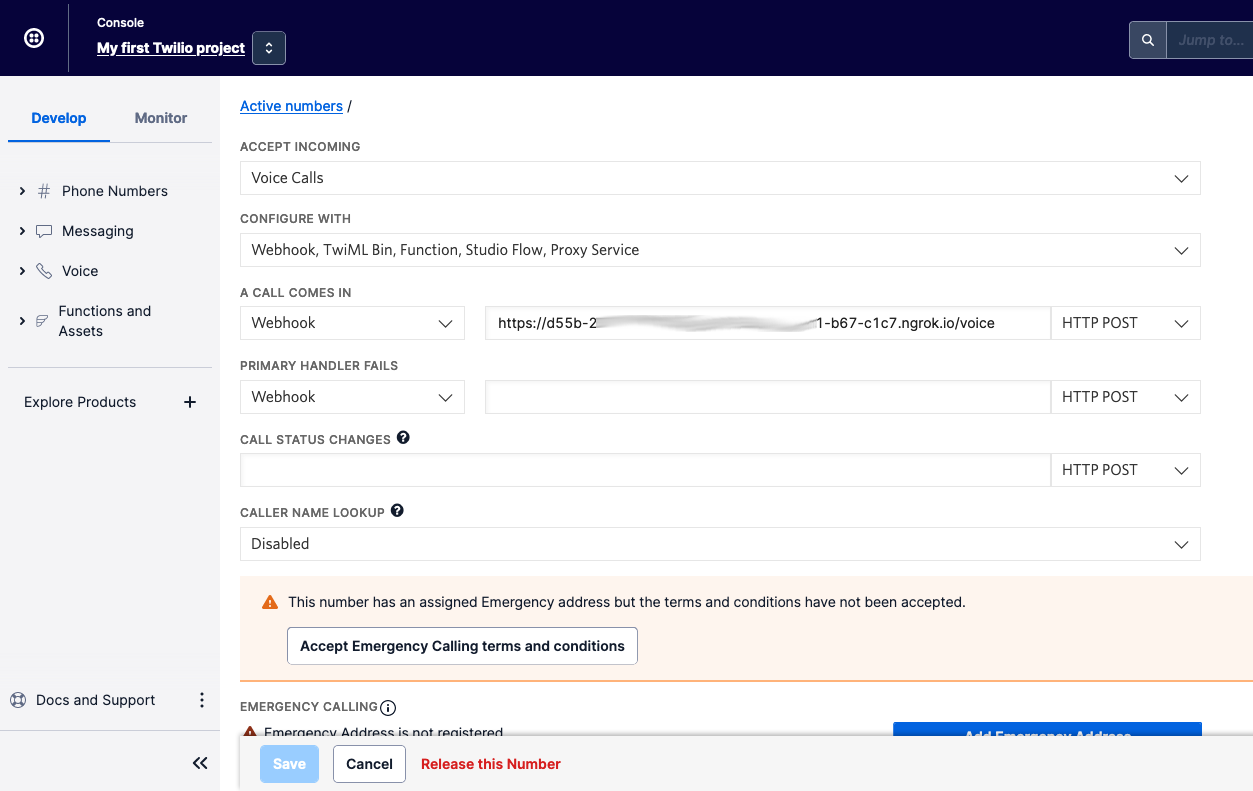This screenshot has height=791, width=1253.
Task: Open Functions and Assets menu item
Action: pos(105,321)
